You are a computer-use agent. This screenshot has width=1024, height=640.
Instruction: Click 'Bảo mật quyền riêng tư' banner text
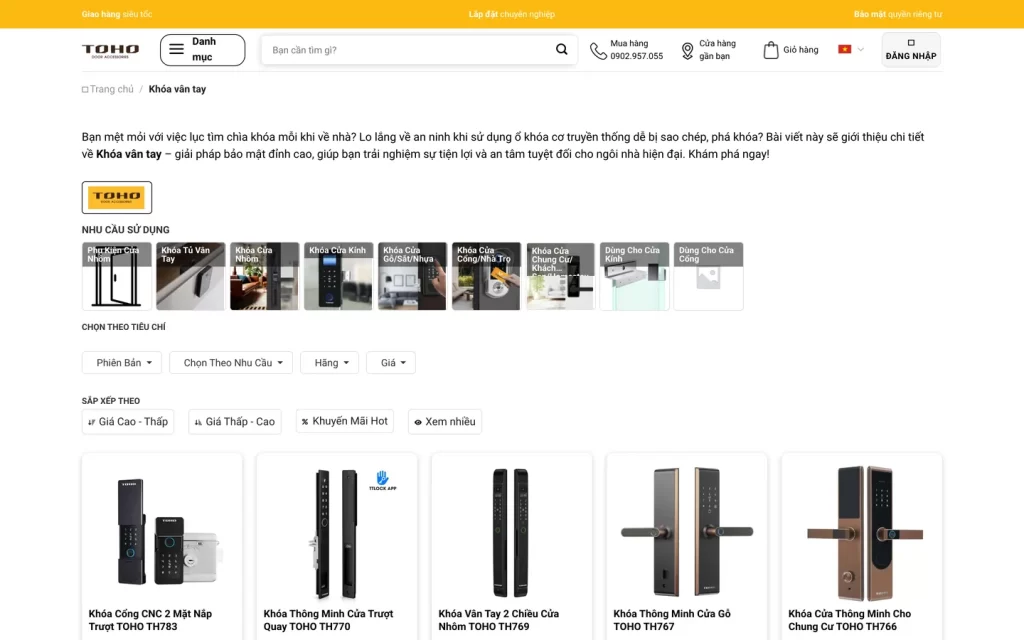[x=898, y=14]
